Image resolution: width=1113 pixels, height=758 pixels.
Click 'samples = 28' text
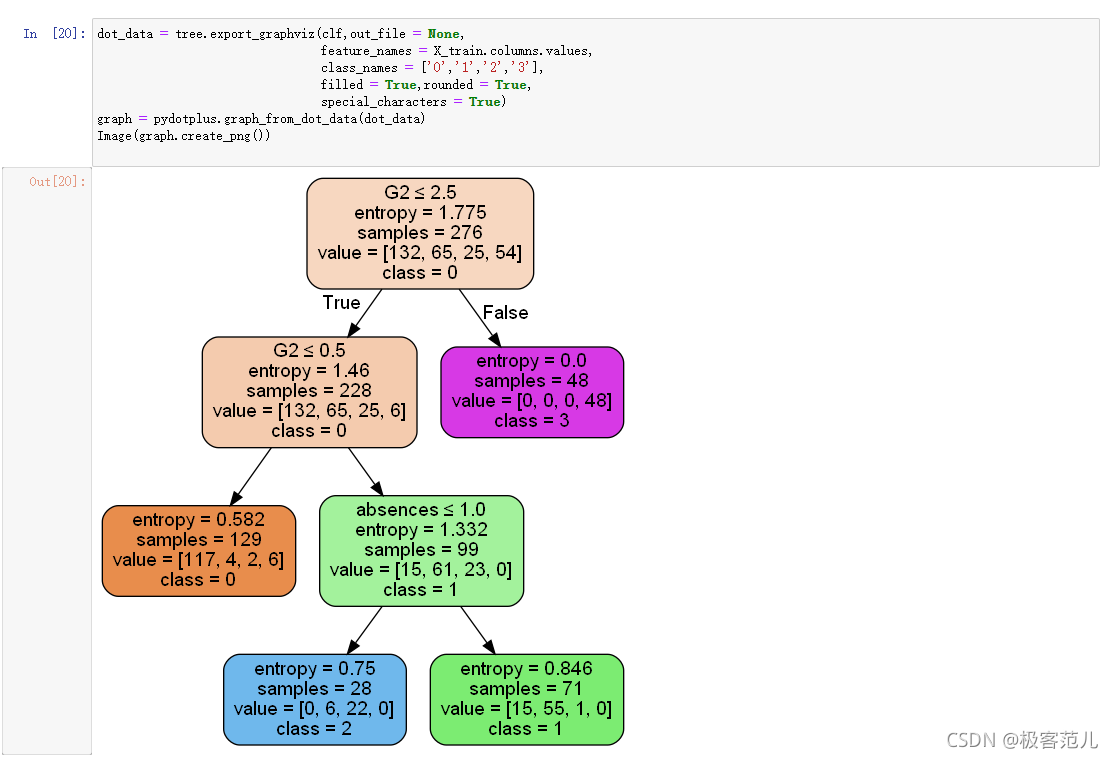click(314, 688)
